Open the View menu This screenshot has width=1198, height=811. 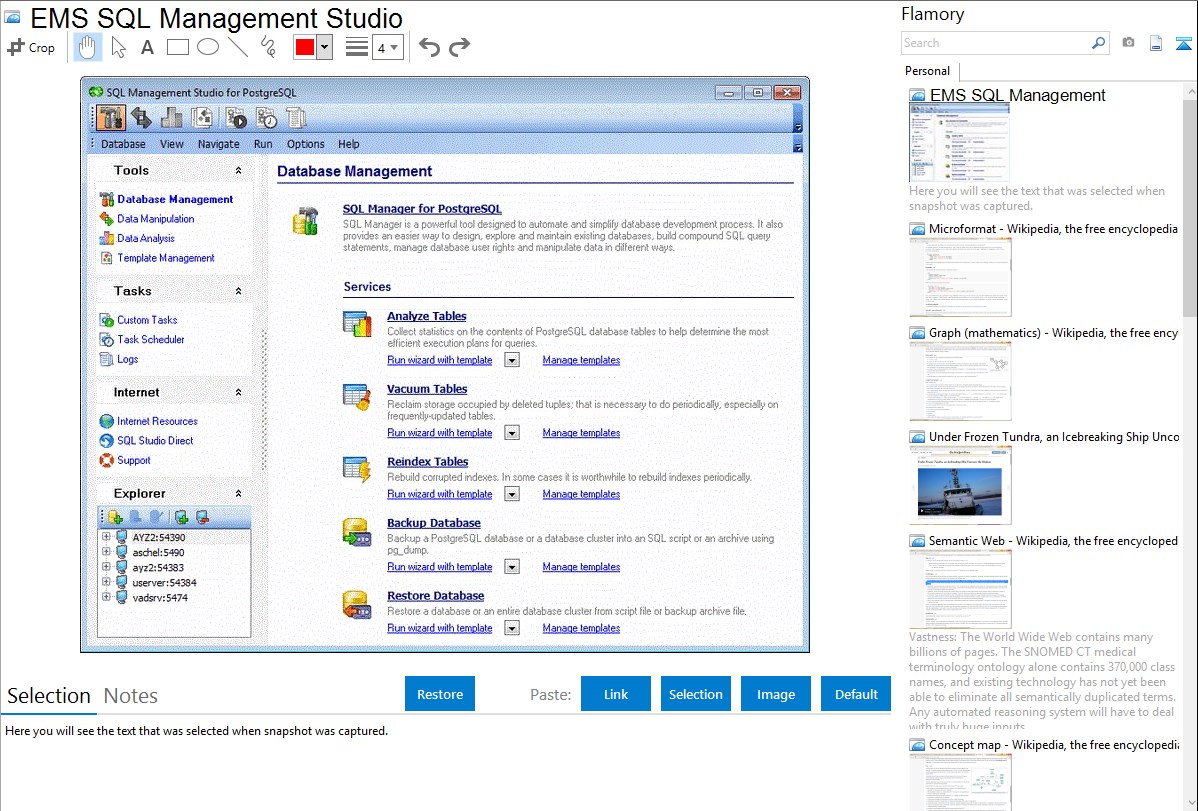coord(171,144)
